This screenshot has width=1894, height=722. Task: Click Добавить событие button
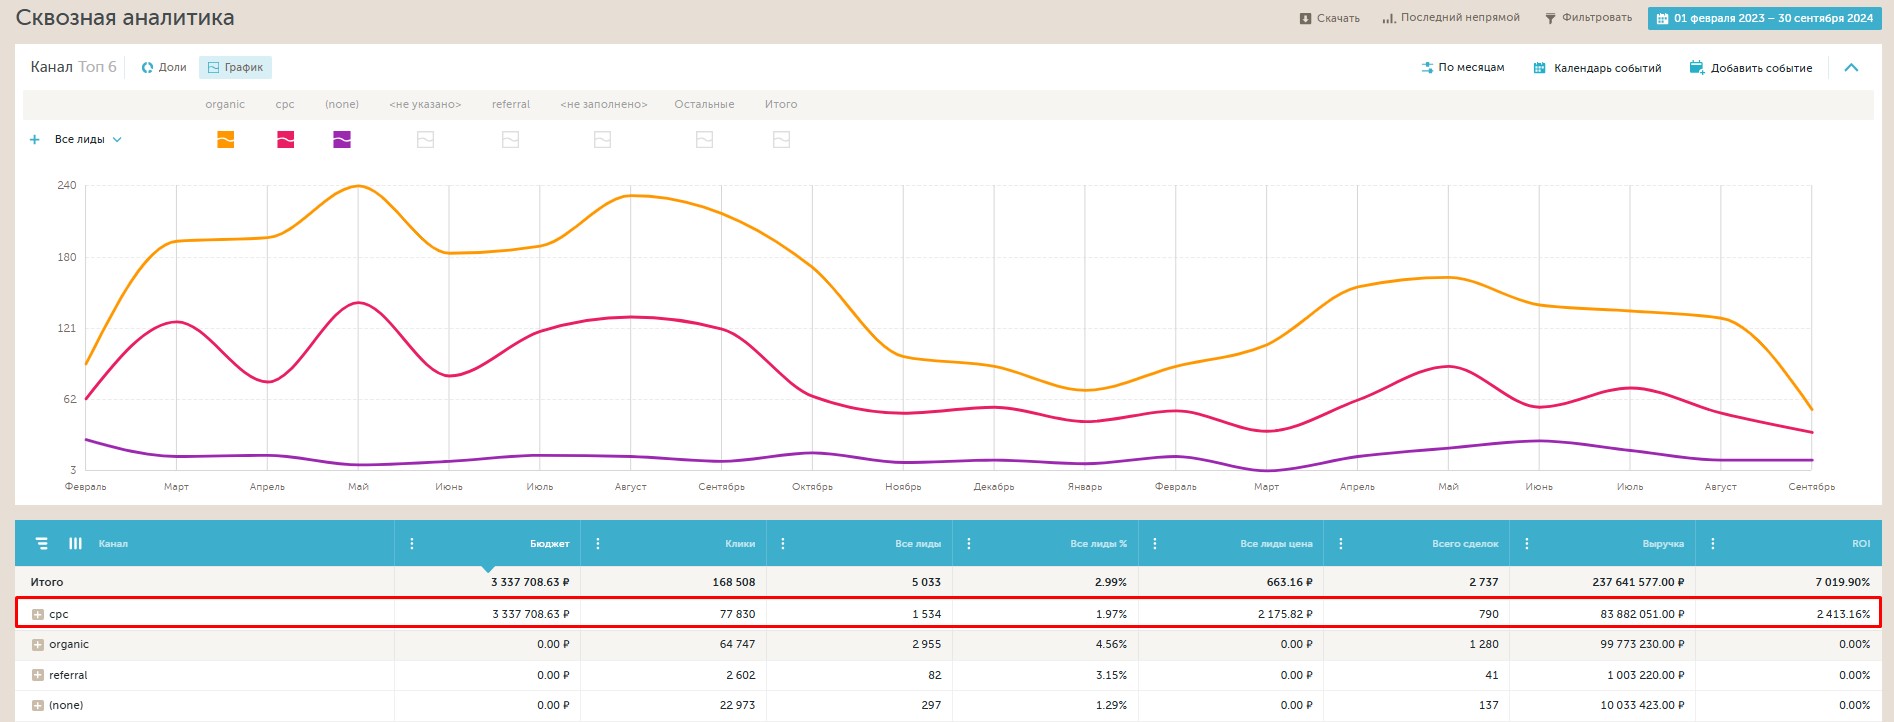(x=1751, y=68)
